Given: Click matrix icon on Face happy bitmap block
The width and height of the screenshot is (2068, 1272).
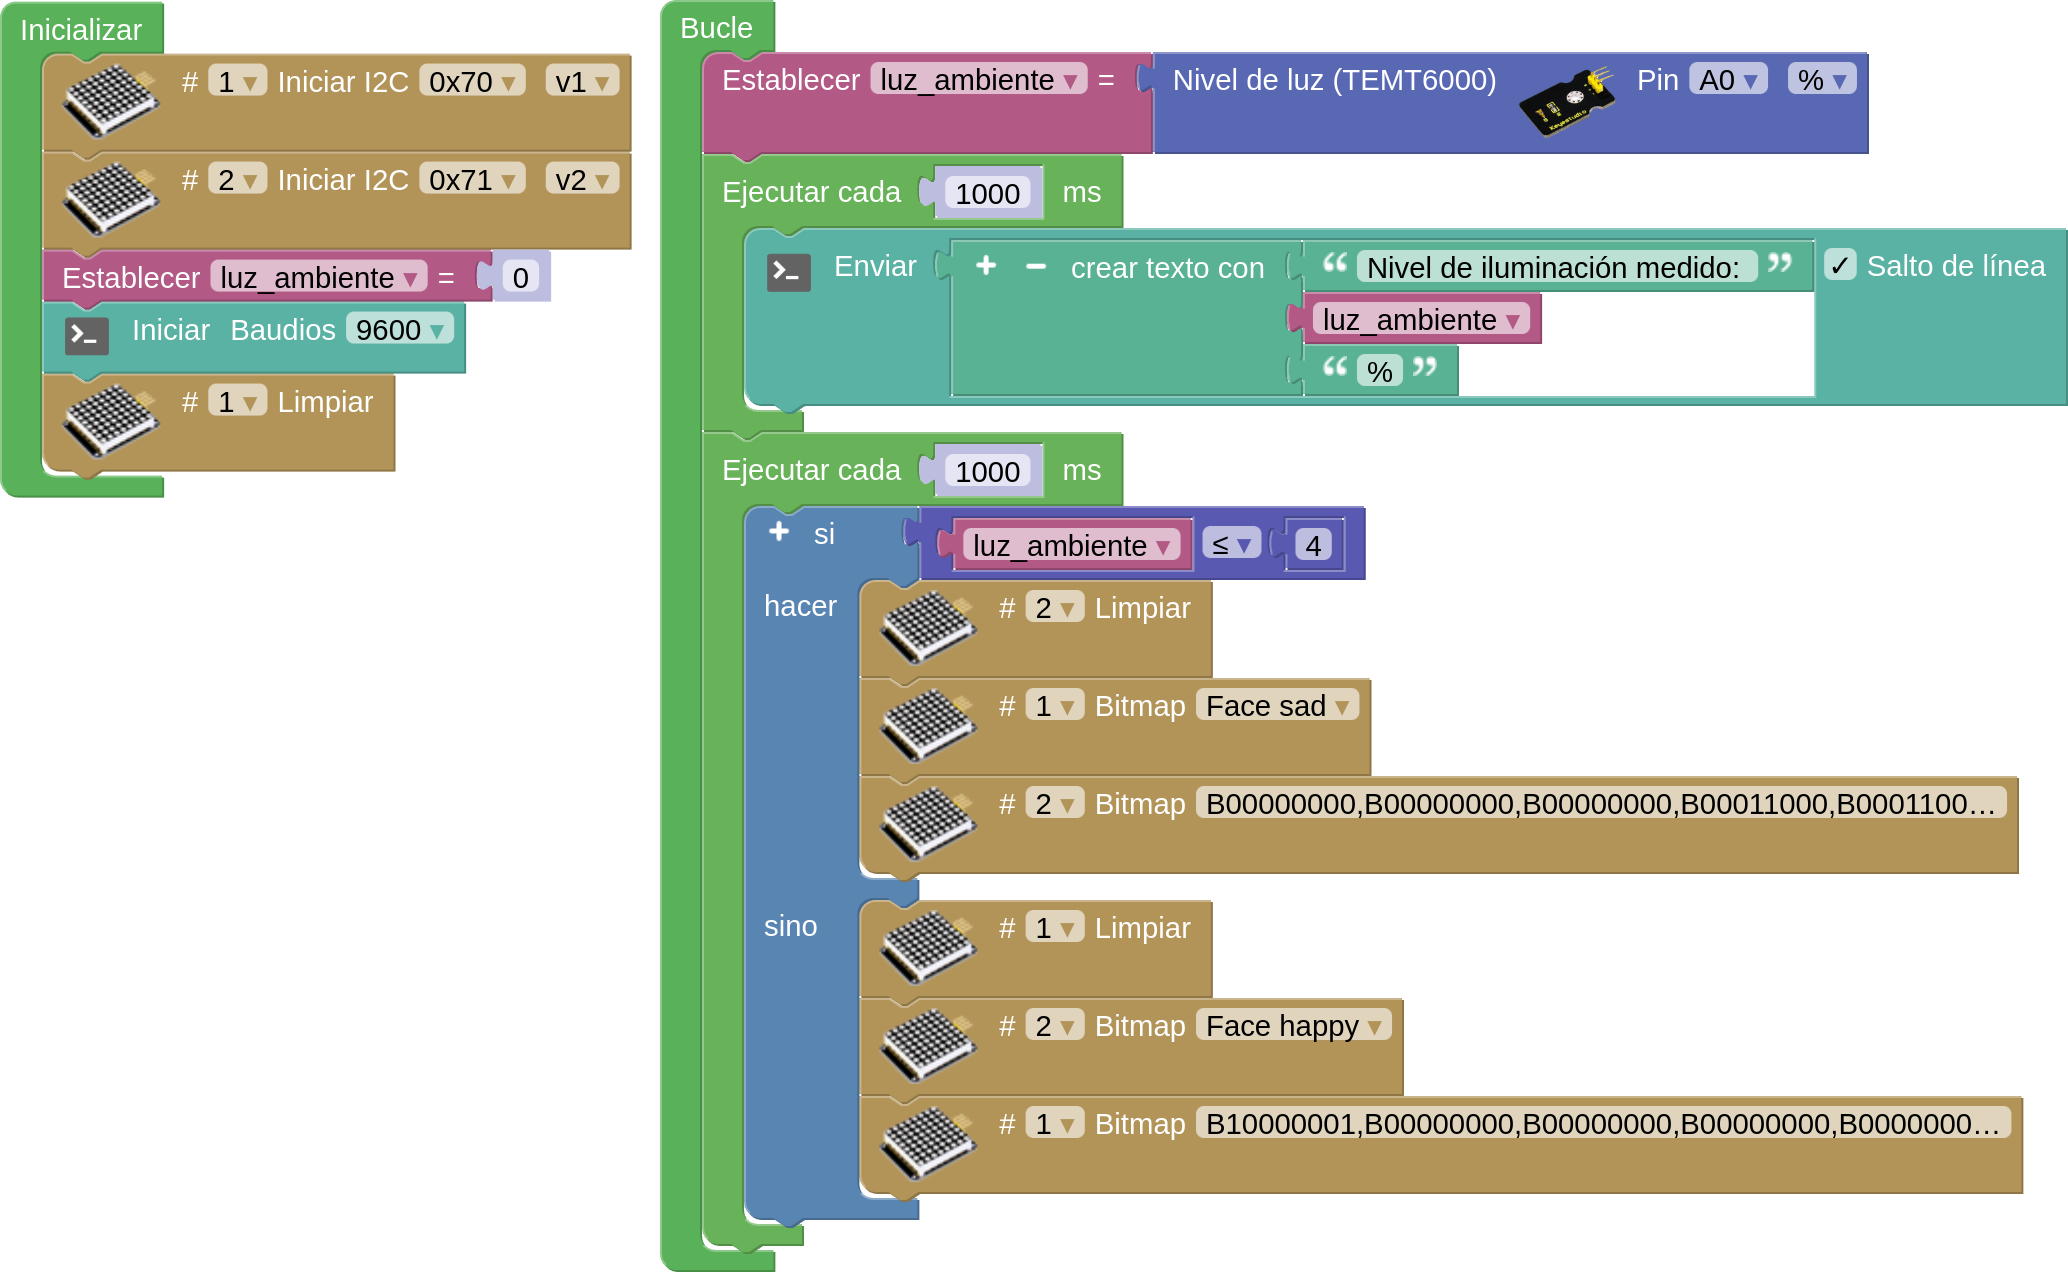Looking at the screenshot, I should pyautogui.click(x=927, y=1044).
